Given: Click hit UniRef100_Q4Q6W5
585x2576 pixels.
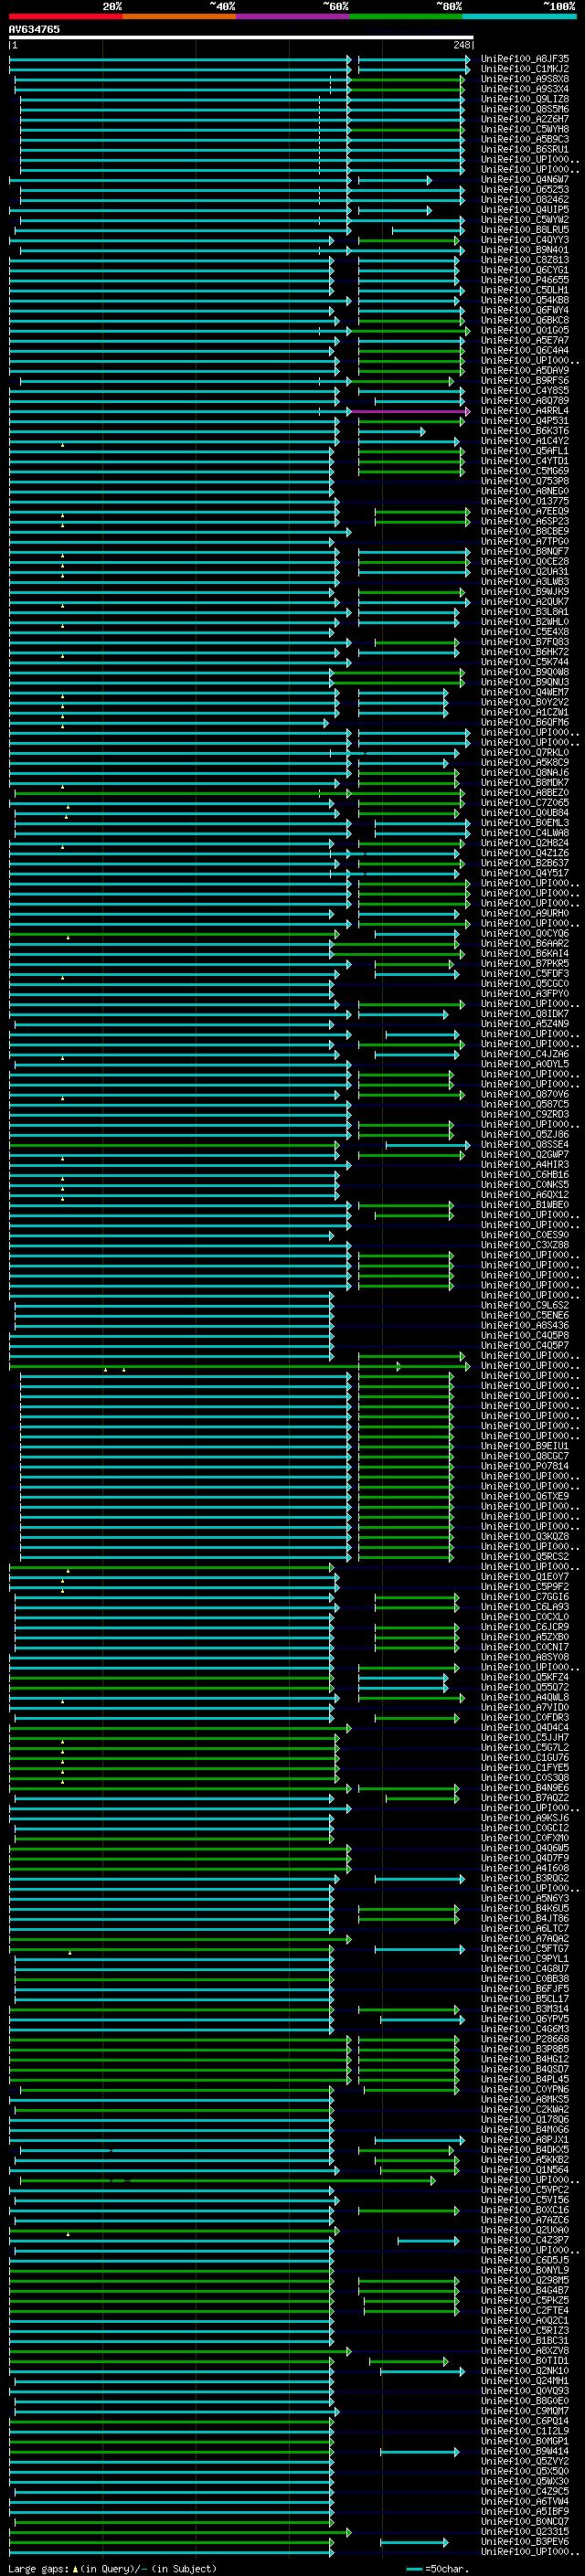Looking at the screenshot, I should [525, 1848].
